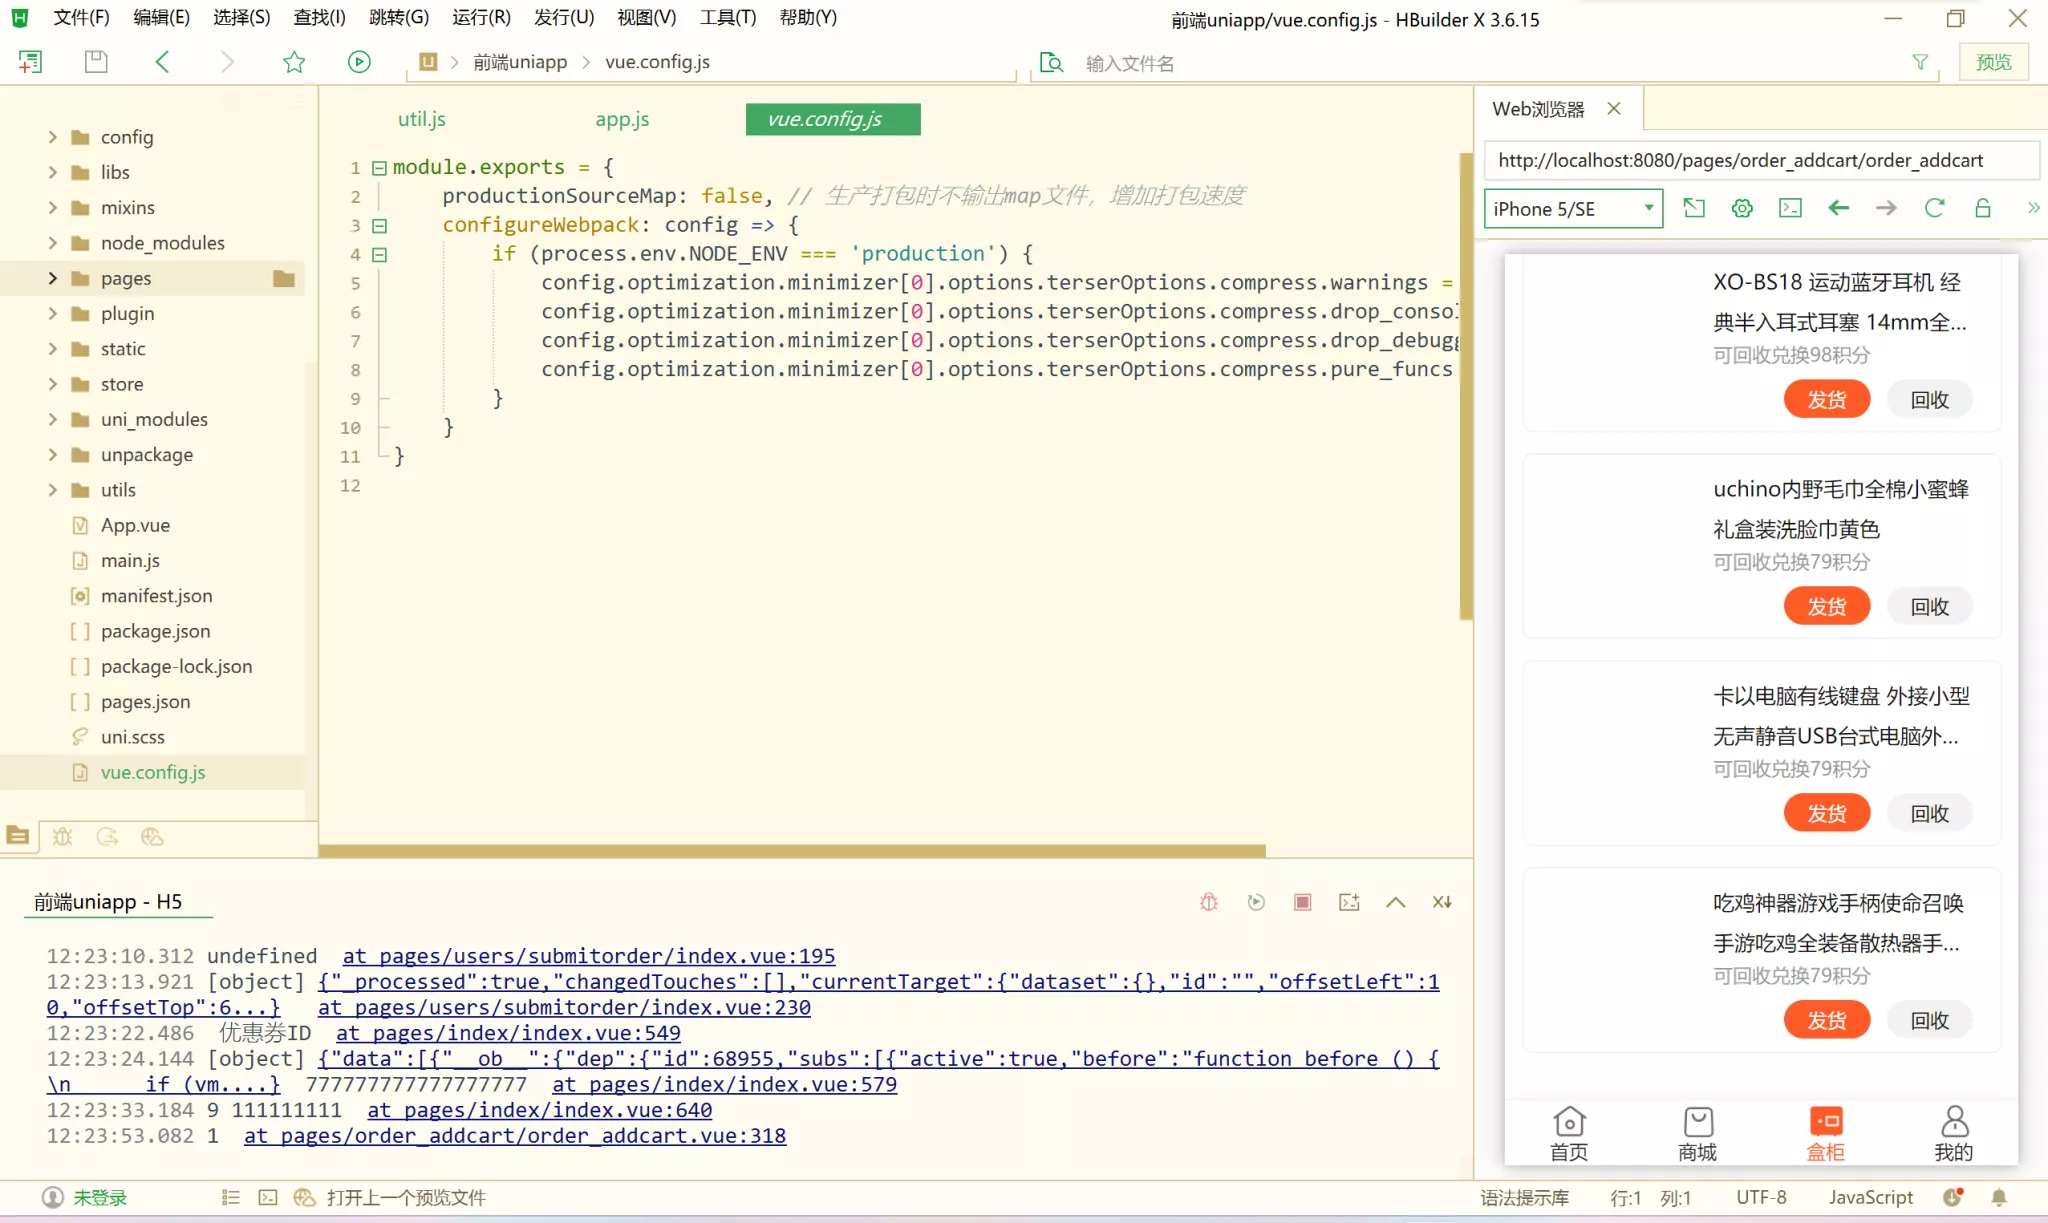Expand the node_modules folder
2048x1223 pixels.
(53, 243)
